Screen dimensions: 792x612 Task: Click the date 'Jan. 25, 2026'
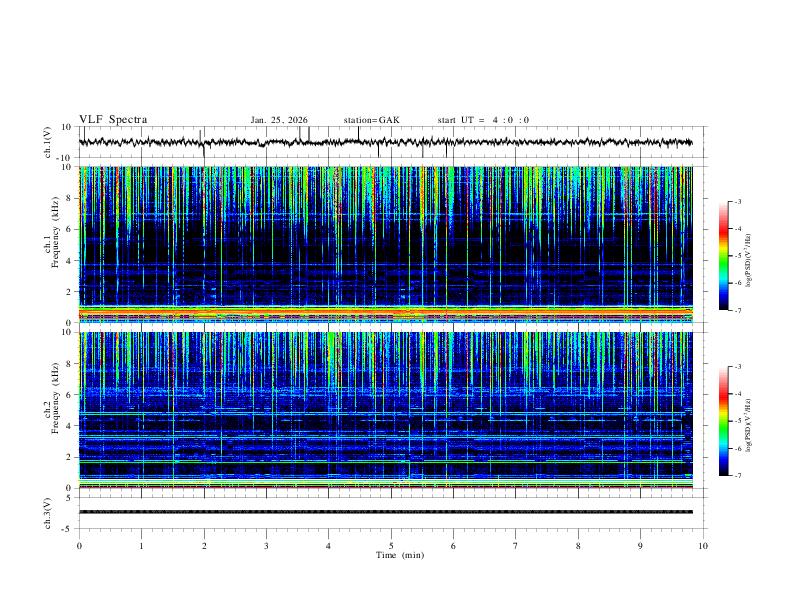pyautogui.click(x=279, y=120)
